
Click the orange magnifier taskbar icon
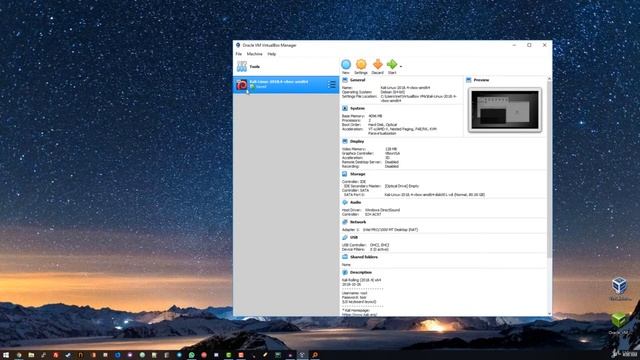315,355
